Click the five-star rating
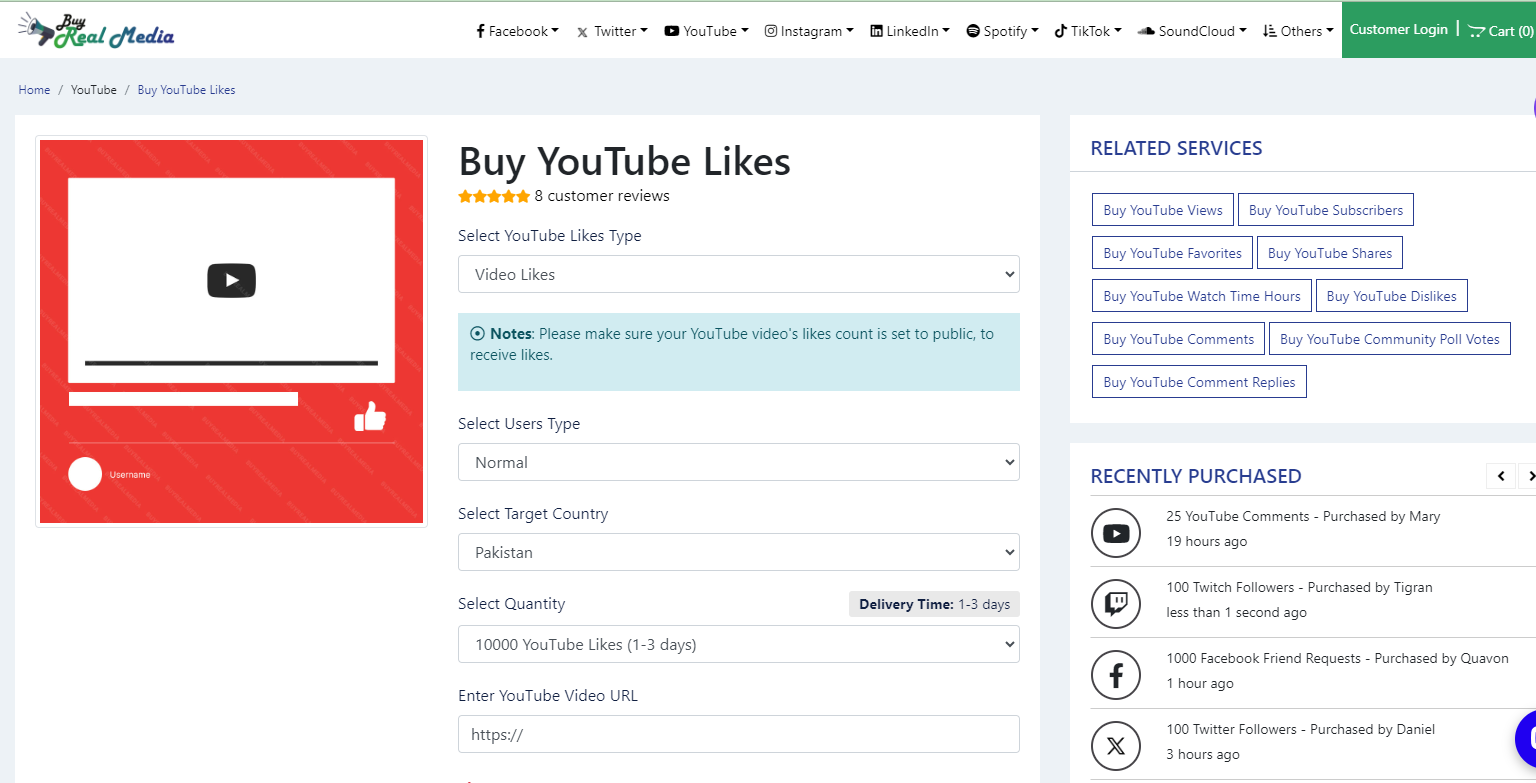 pyautogui.click(x=494, y=197)
